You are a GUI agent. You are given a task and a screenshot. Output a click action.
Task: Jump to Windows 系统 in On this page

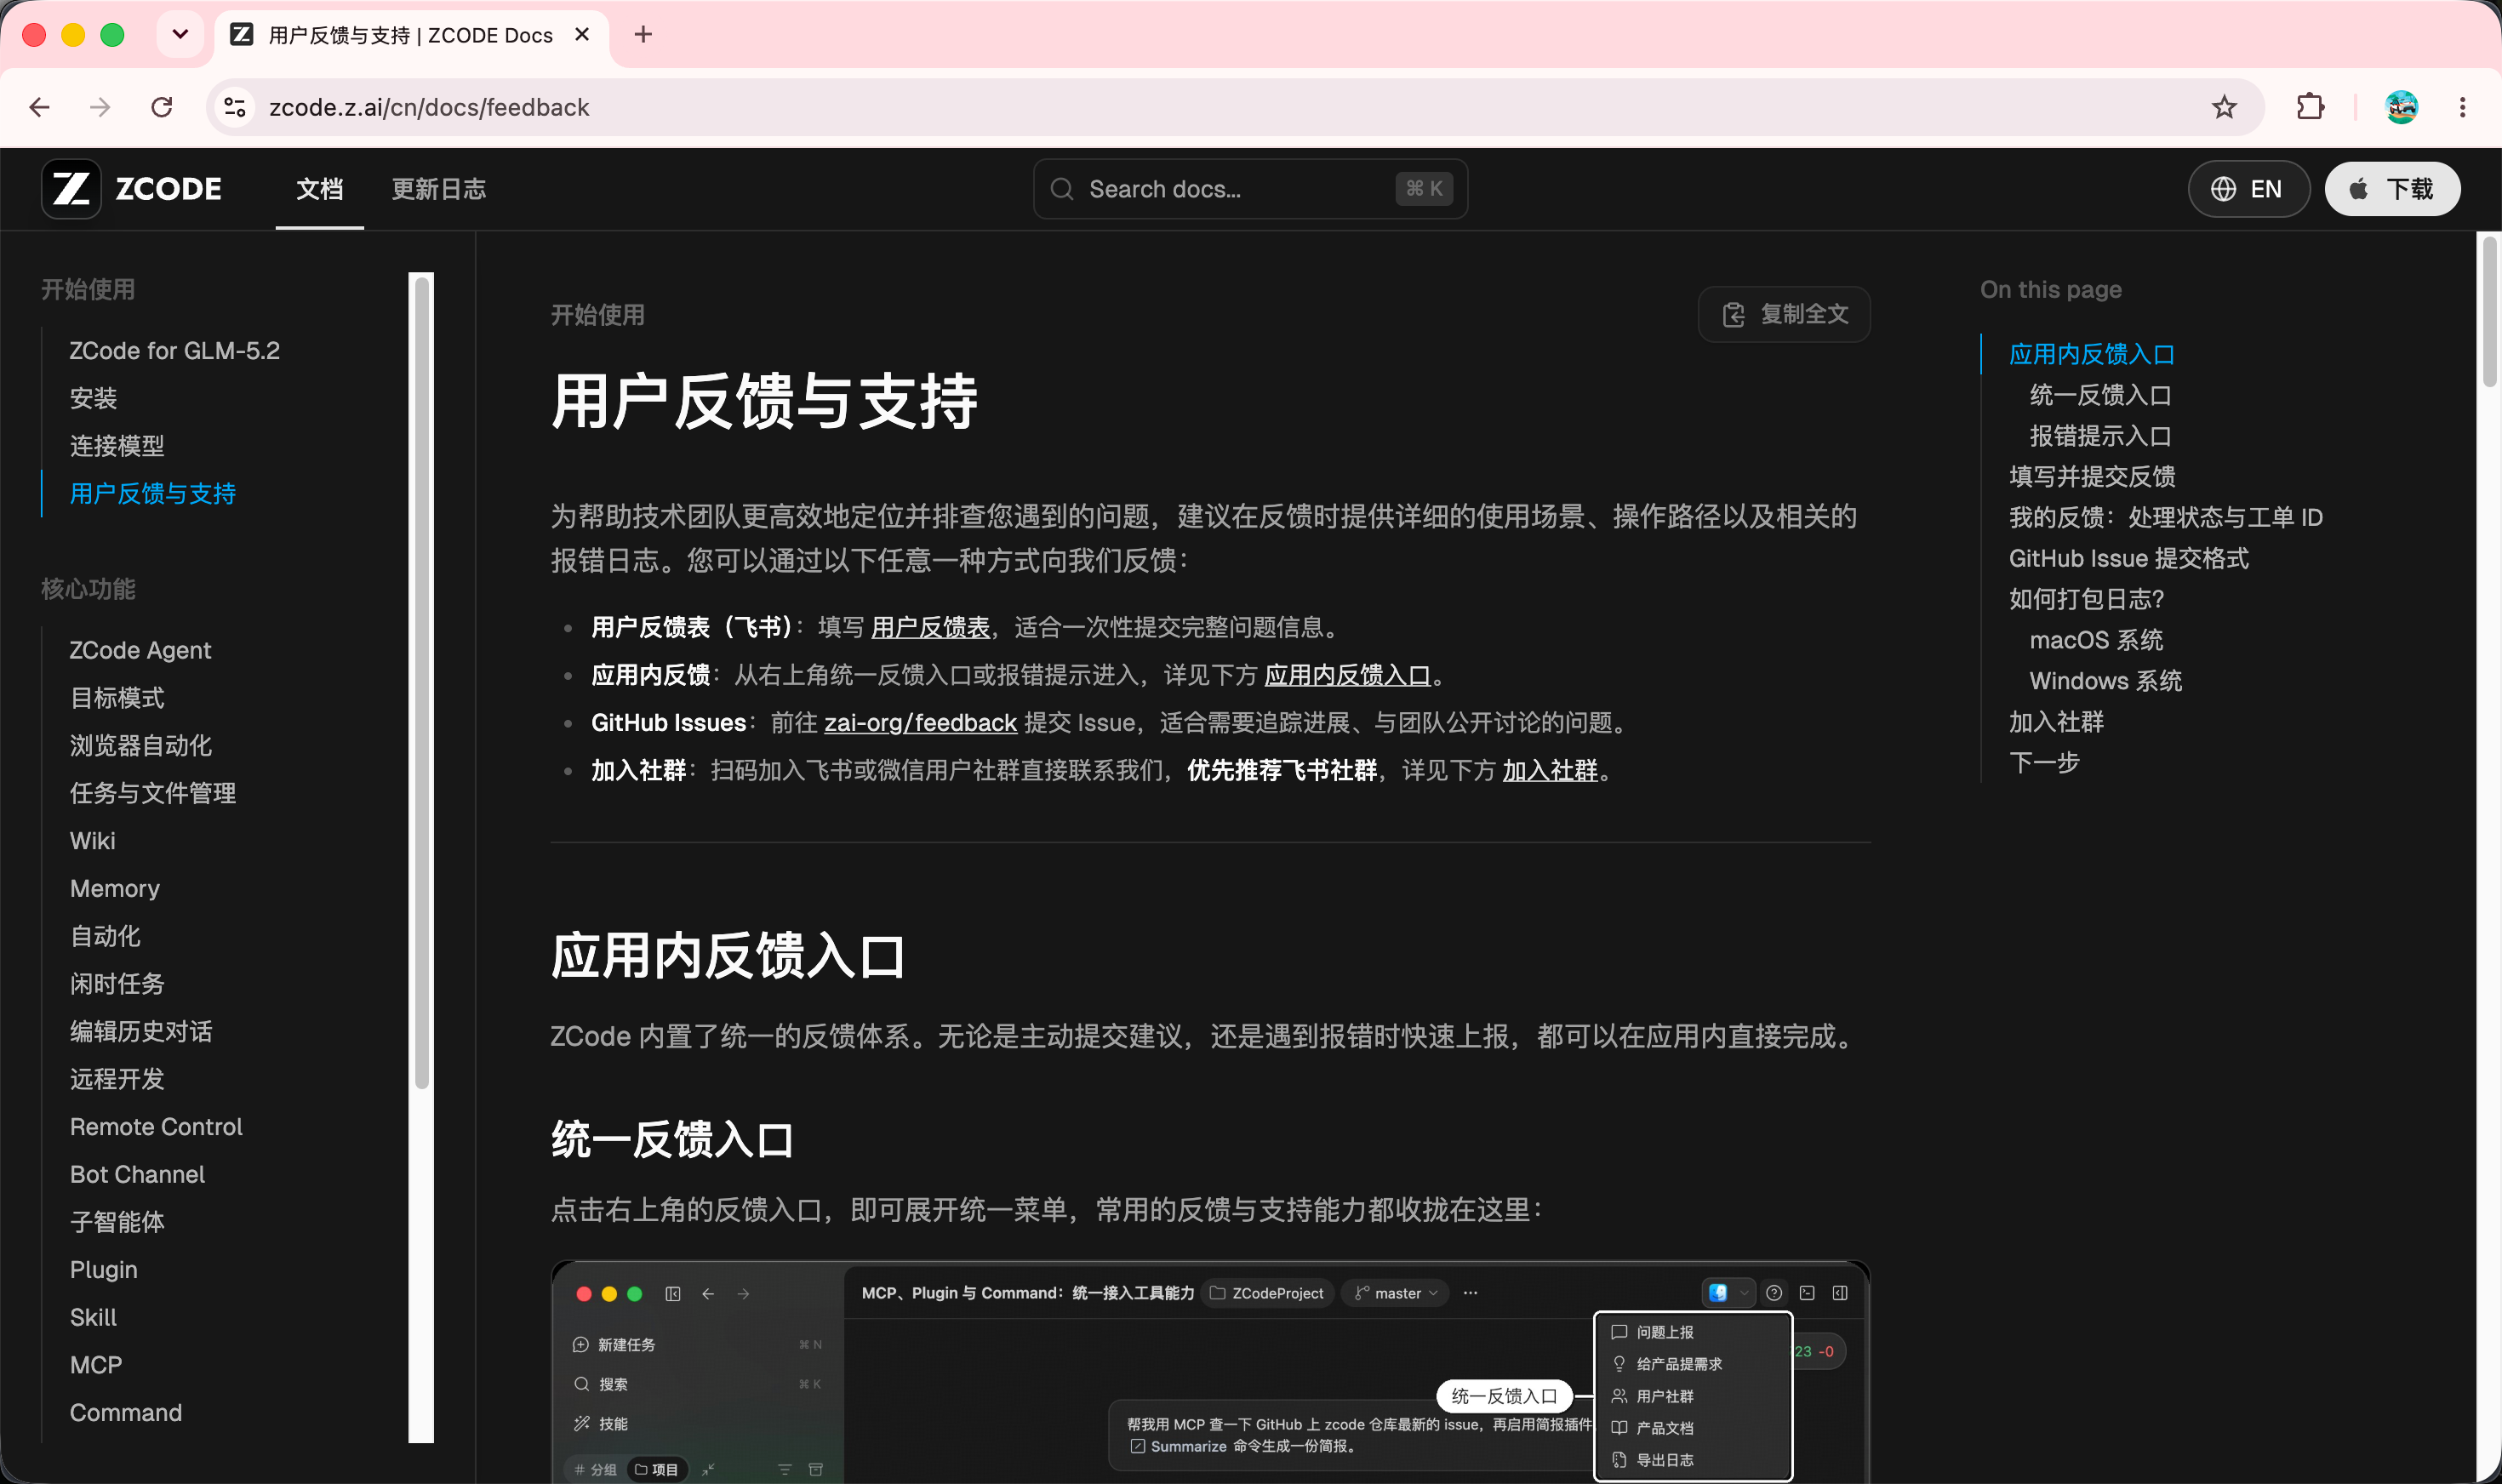(x=2106, y=682)
